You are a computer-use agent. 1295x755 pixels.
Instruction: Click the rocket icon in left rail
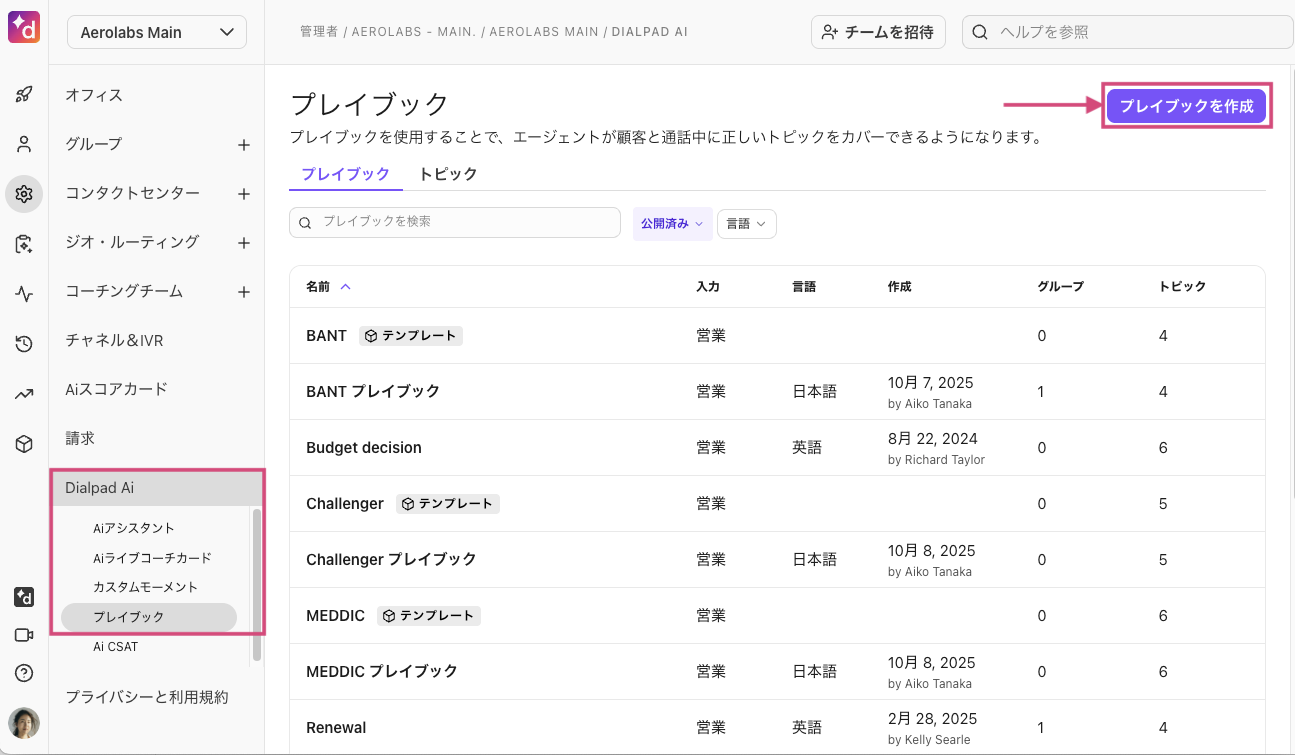(24, 95)
